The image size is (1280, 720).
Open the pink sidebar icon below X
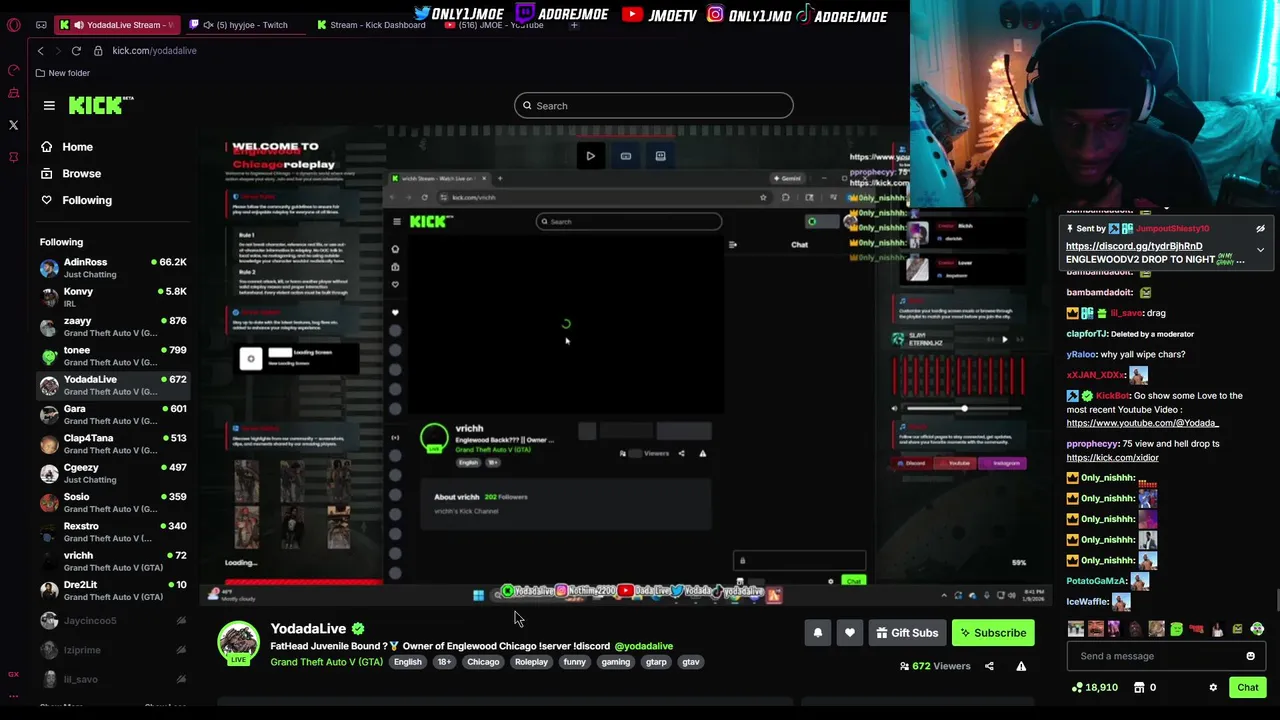13,157
